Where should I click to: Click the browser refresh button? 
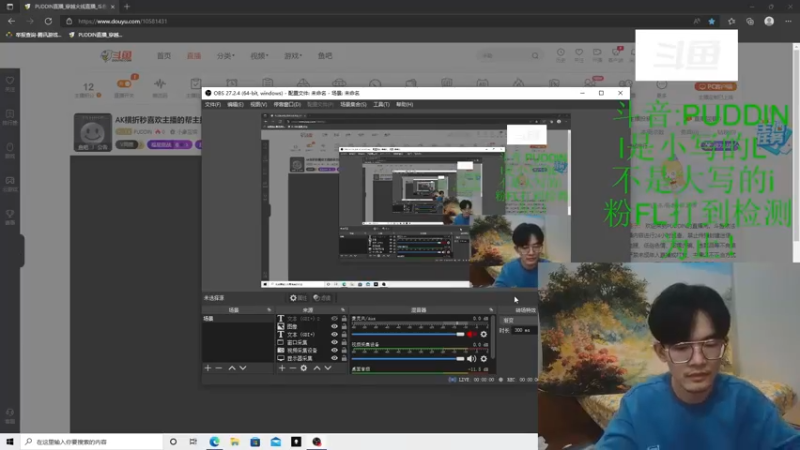(48, 21)
